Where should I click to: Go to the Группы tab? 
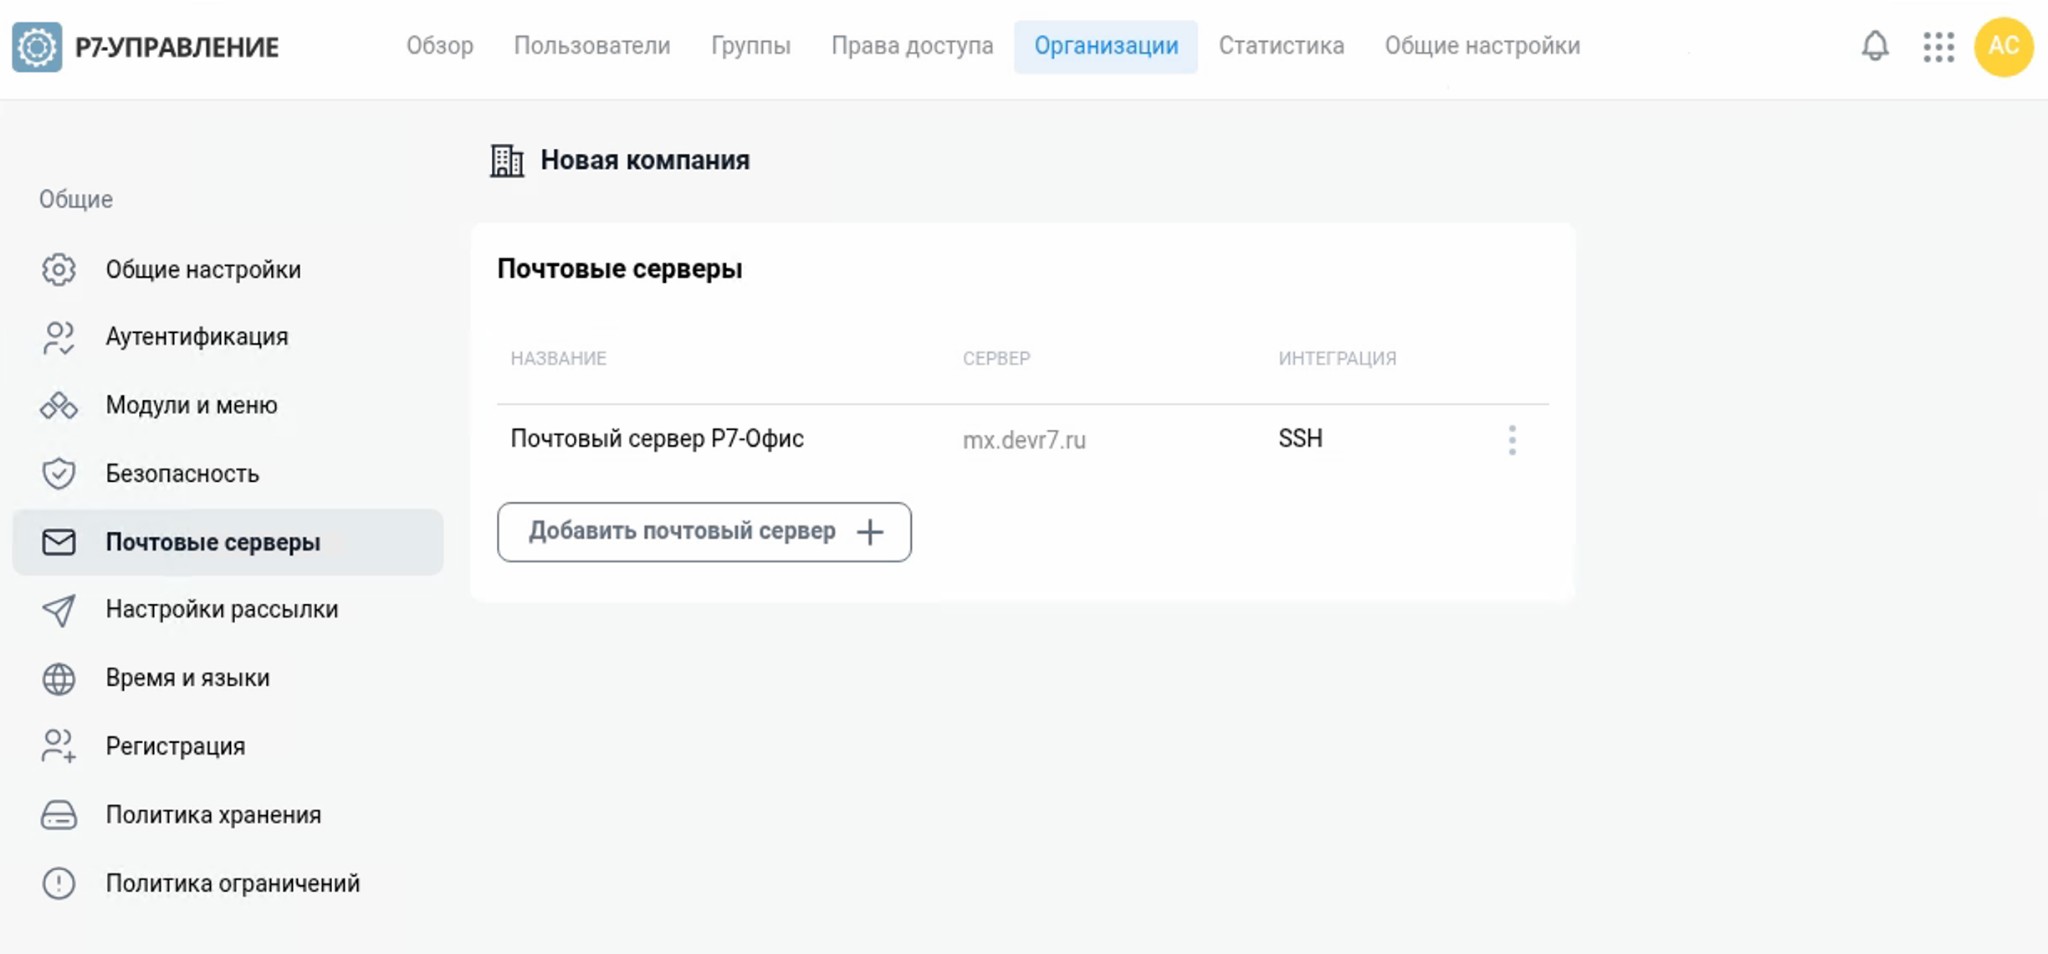pyautogui.click(x=751, y=46)
